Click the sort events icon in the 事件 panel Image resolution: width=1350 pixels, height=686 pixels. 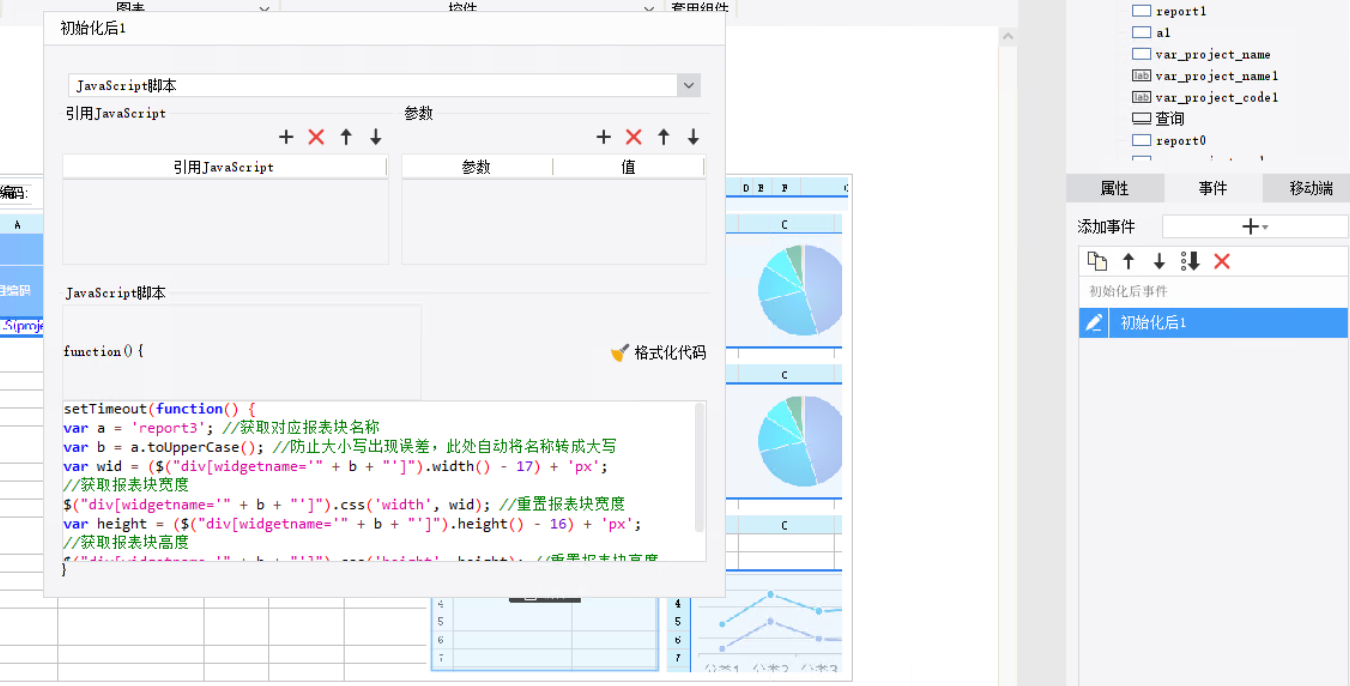tap(1190, 261)
